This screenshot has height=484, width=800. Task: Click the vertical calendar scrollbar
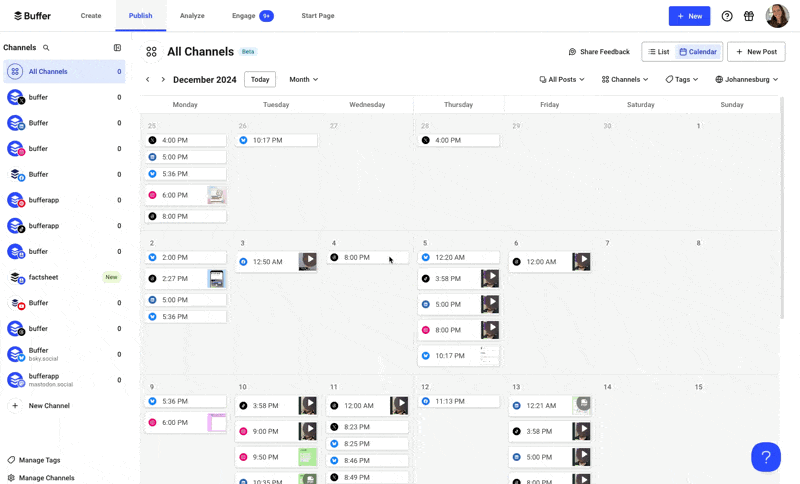tap(782, 207)
